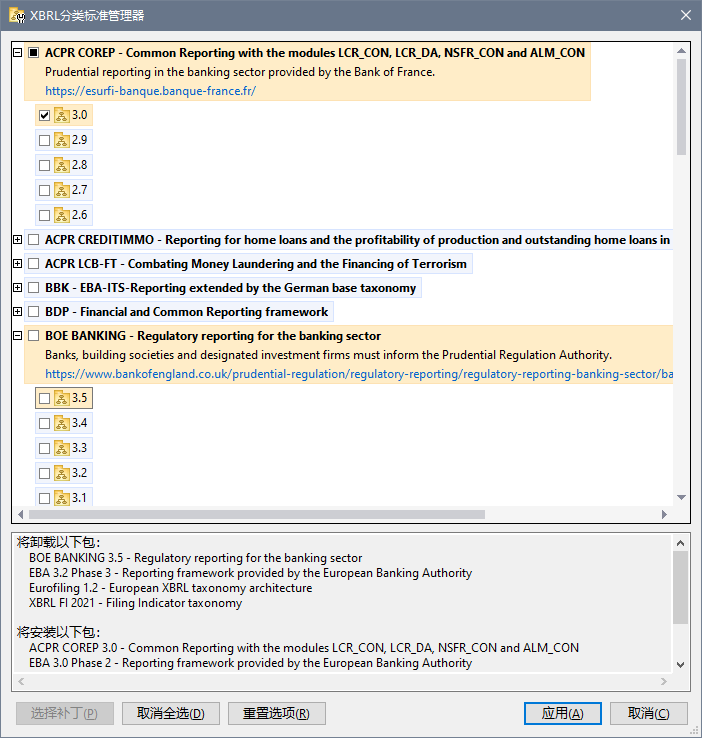Check the BOE BANKING 3.4 checkbox

coord(44,423)
